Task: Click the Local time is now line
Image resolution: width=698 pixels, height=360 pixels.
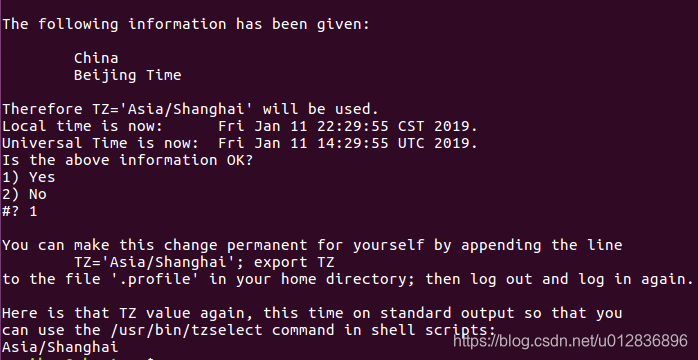Action: click(240, 126)
